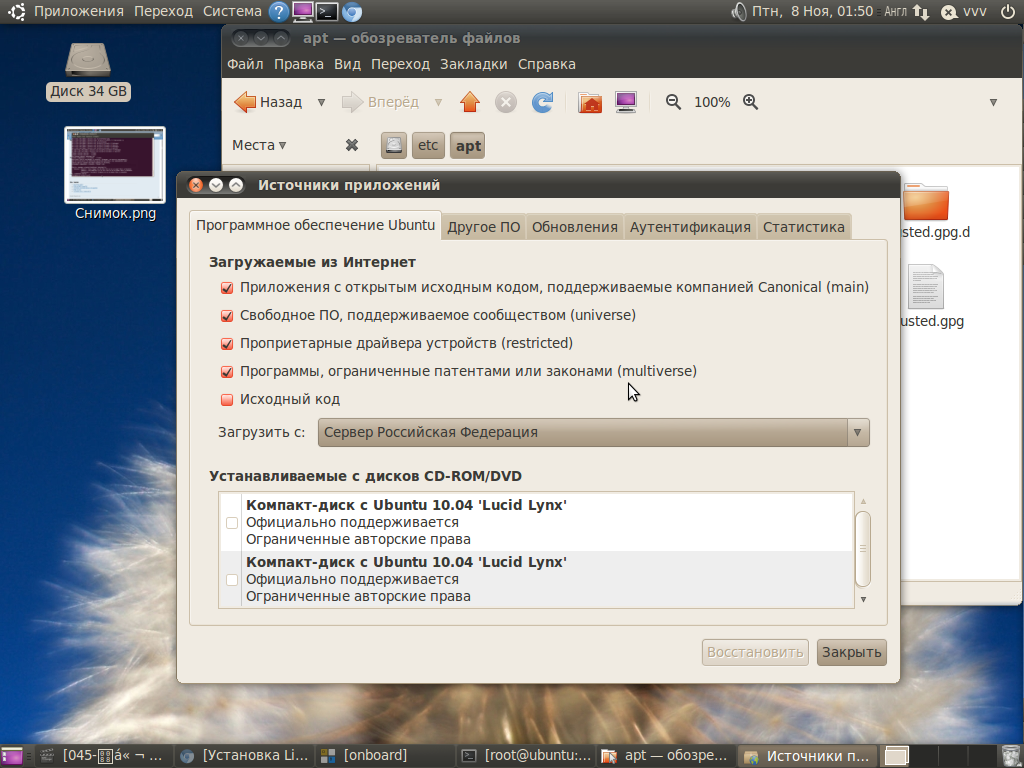
Task: Open the Система menu in top panel
Action: [232, 11]
